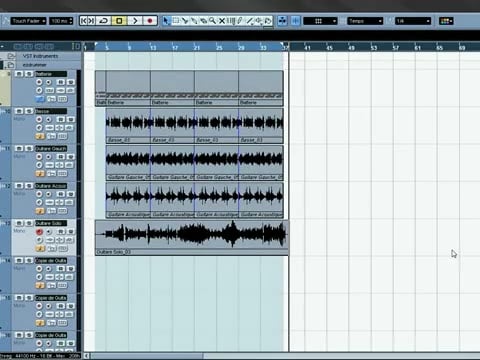Solo the Basse track

pos(29,111)
